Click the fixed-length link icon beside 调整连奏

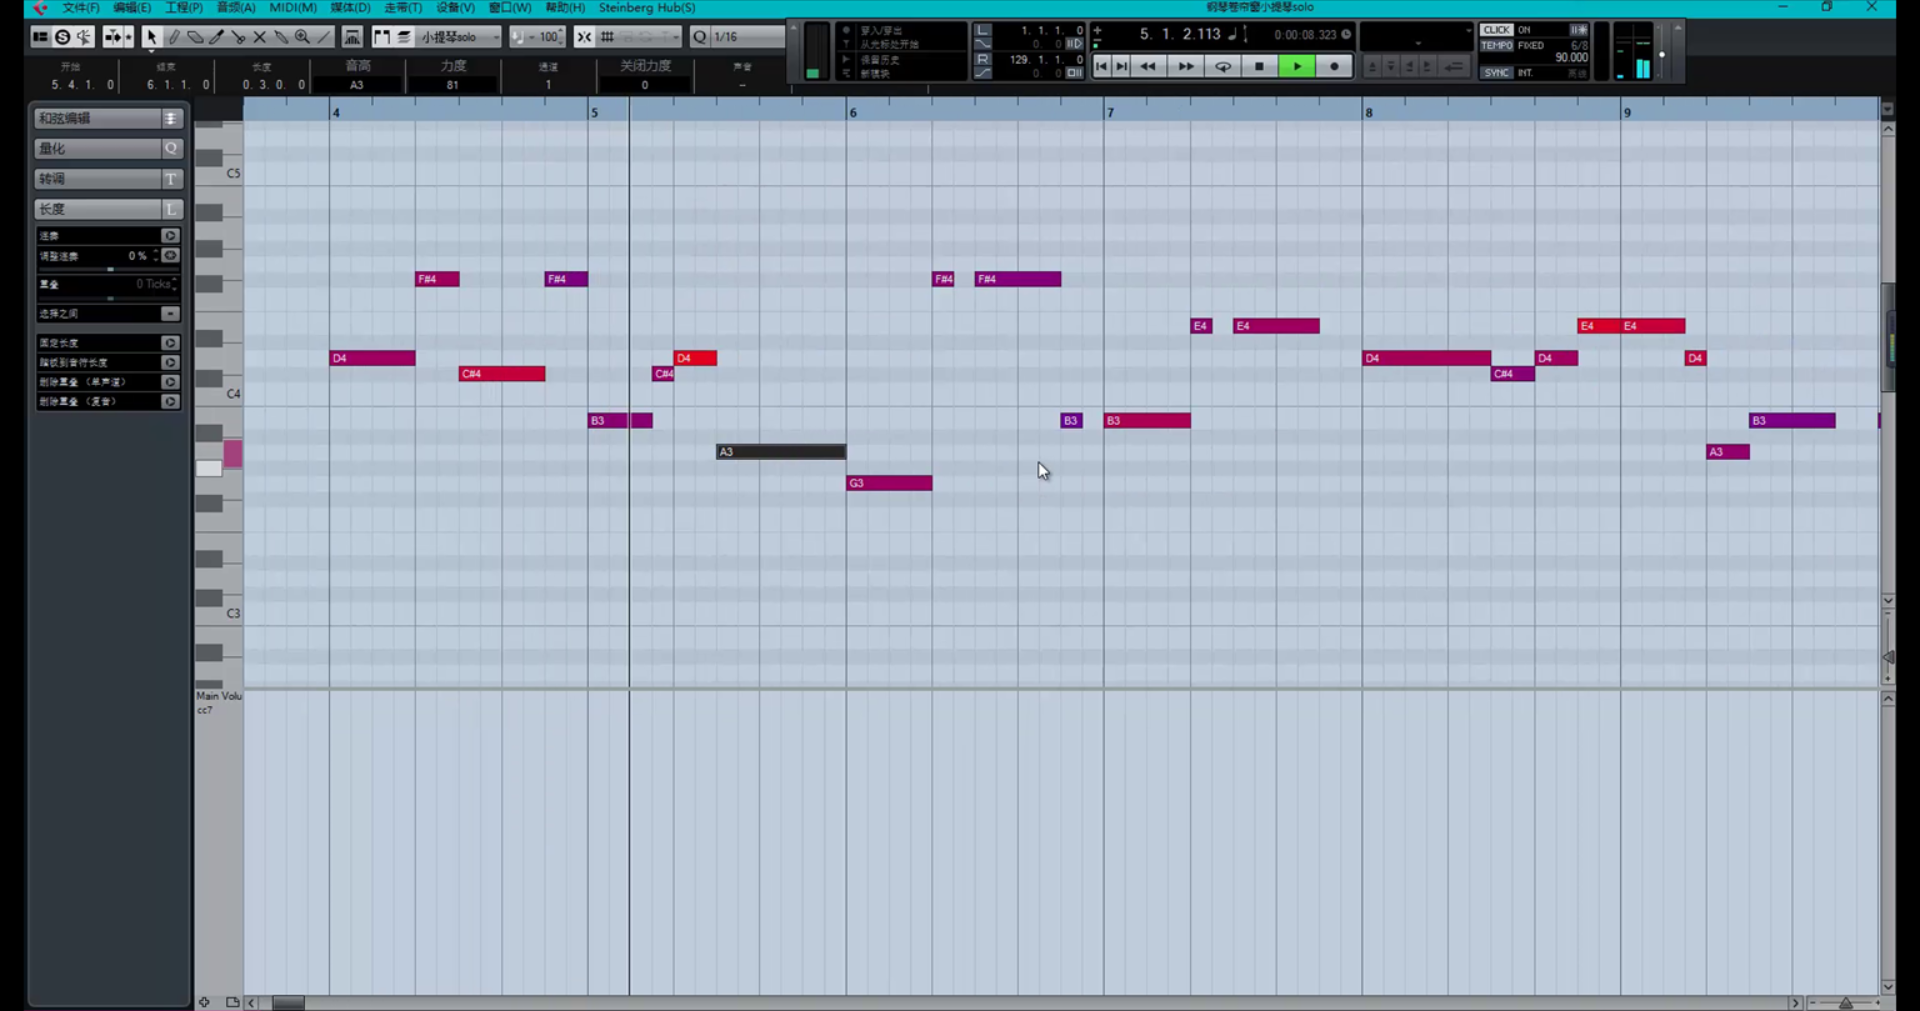(170, 256)
